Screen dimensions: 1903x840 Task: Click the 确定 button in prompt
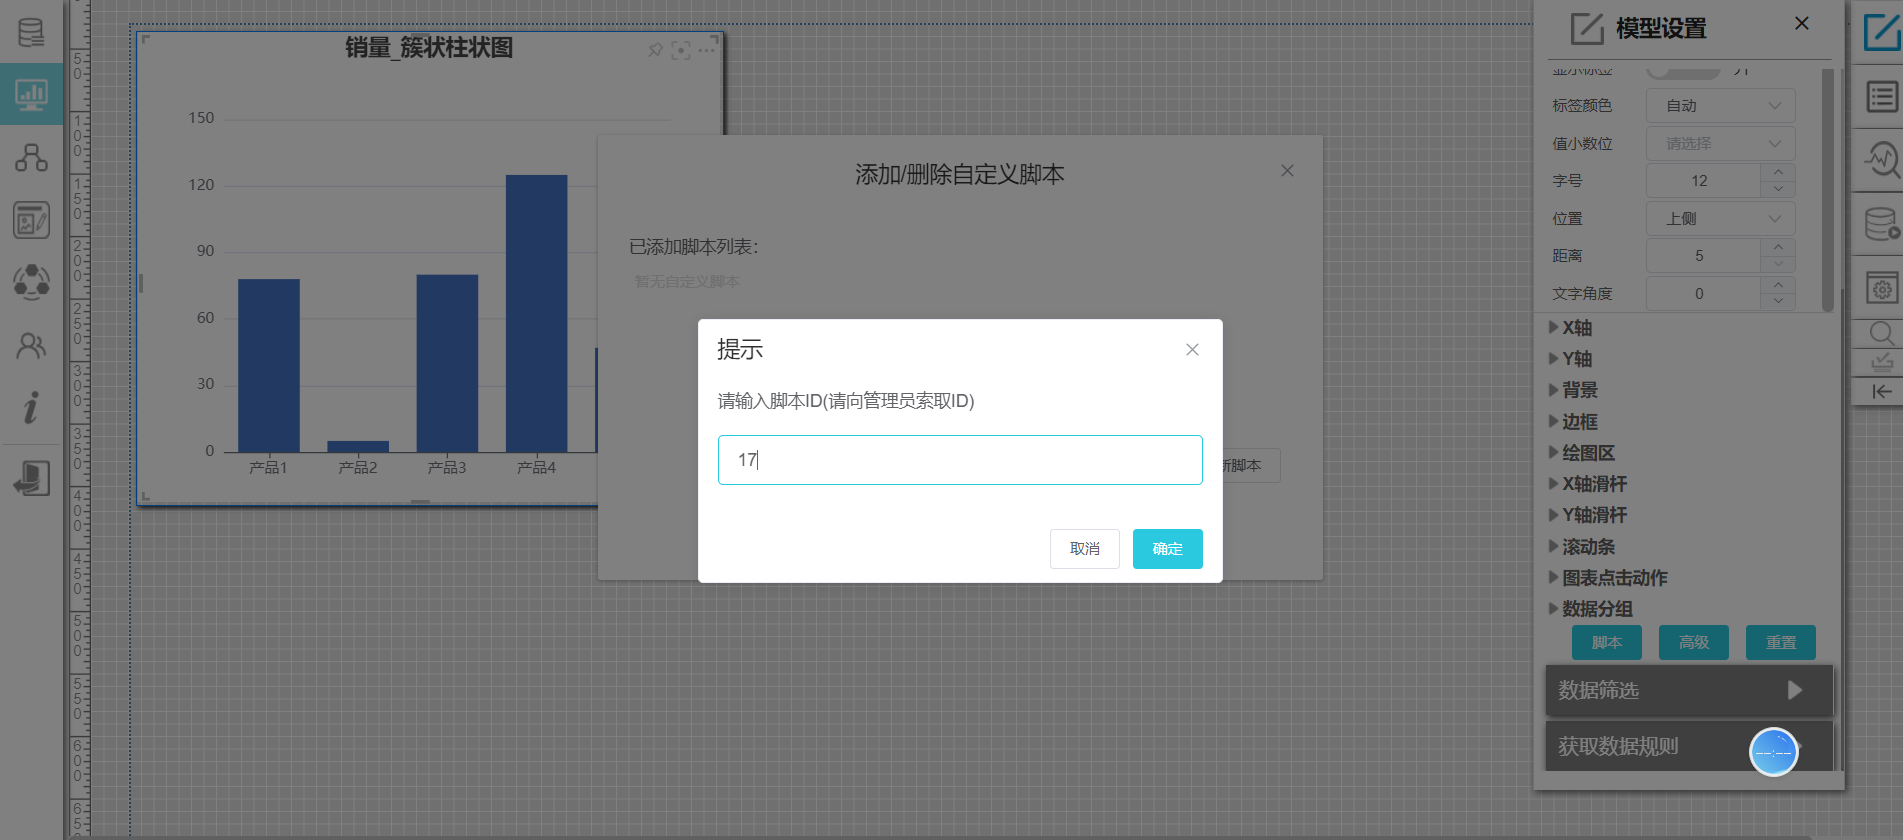1167,549
